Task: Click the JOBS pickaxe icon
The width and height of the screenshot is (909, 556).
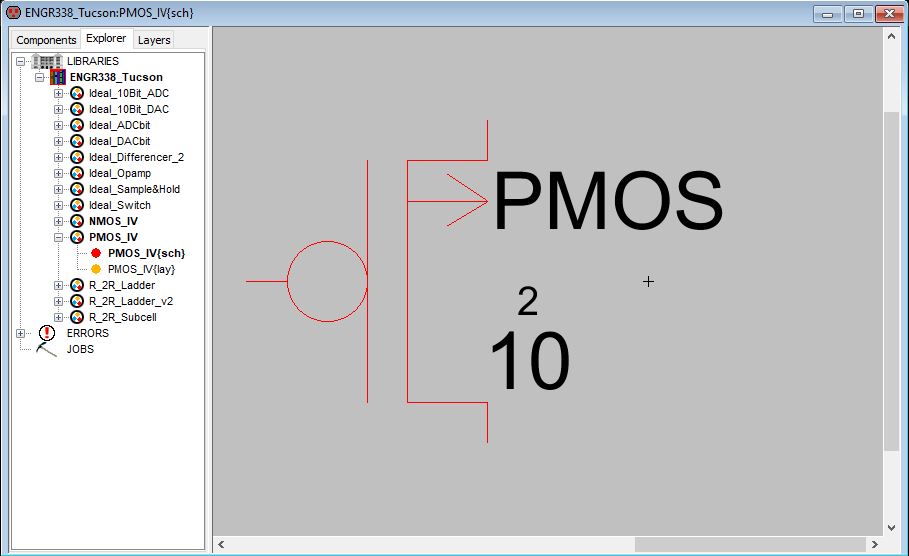Action: (47, 349)
